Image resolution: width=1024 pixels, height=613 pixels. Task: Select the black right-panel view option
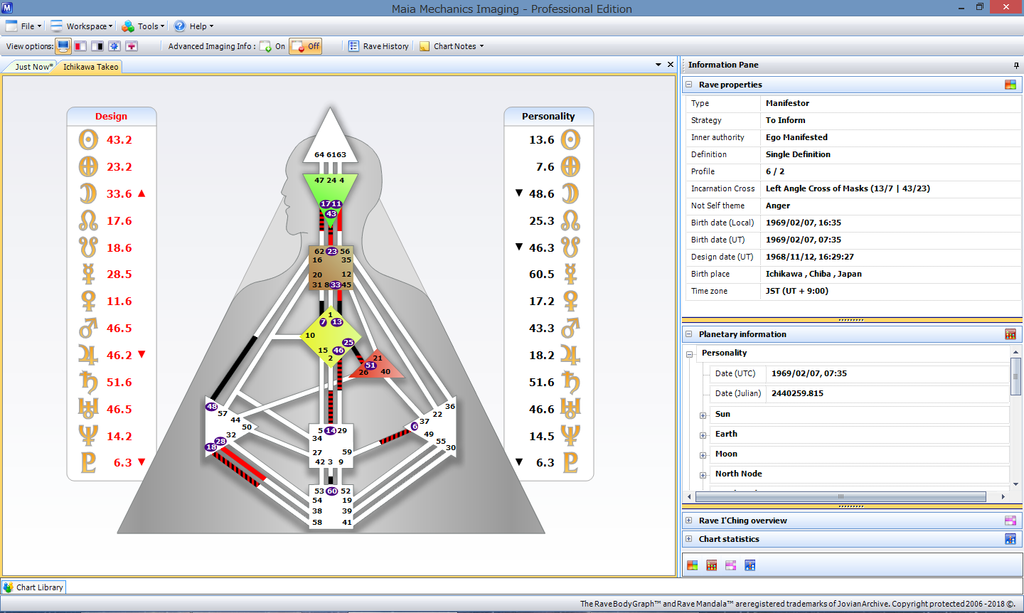pyautogui.click(x=97, y=46)
